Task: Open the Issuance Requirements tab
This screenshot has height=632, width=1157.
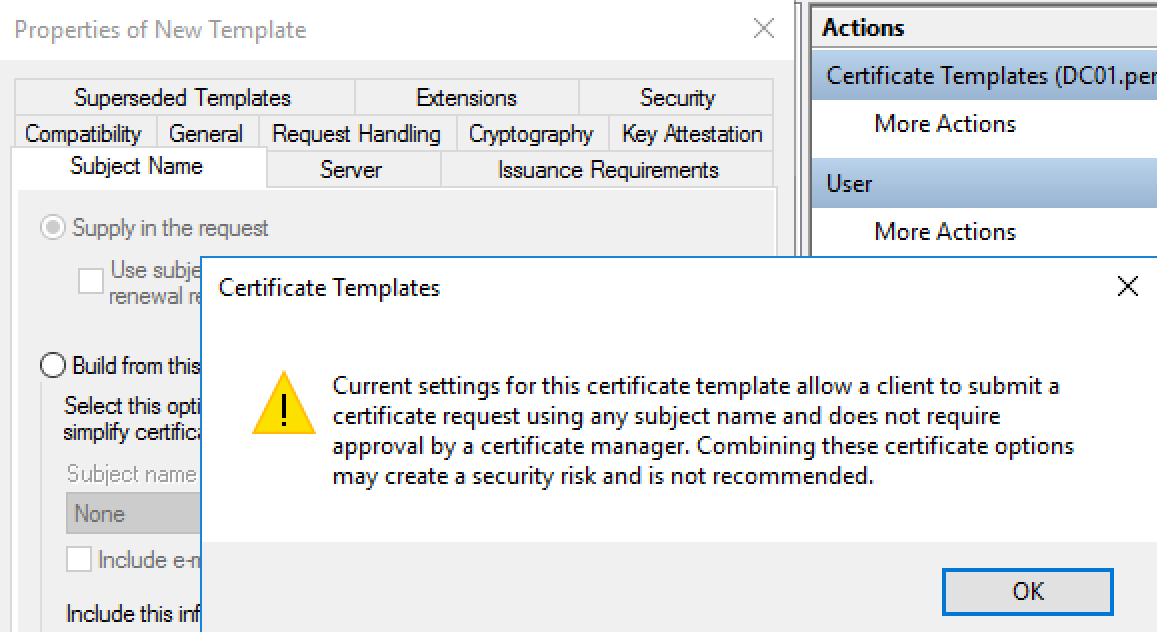Action: [x=608, y=170]
